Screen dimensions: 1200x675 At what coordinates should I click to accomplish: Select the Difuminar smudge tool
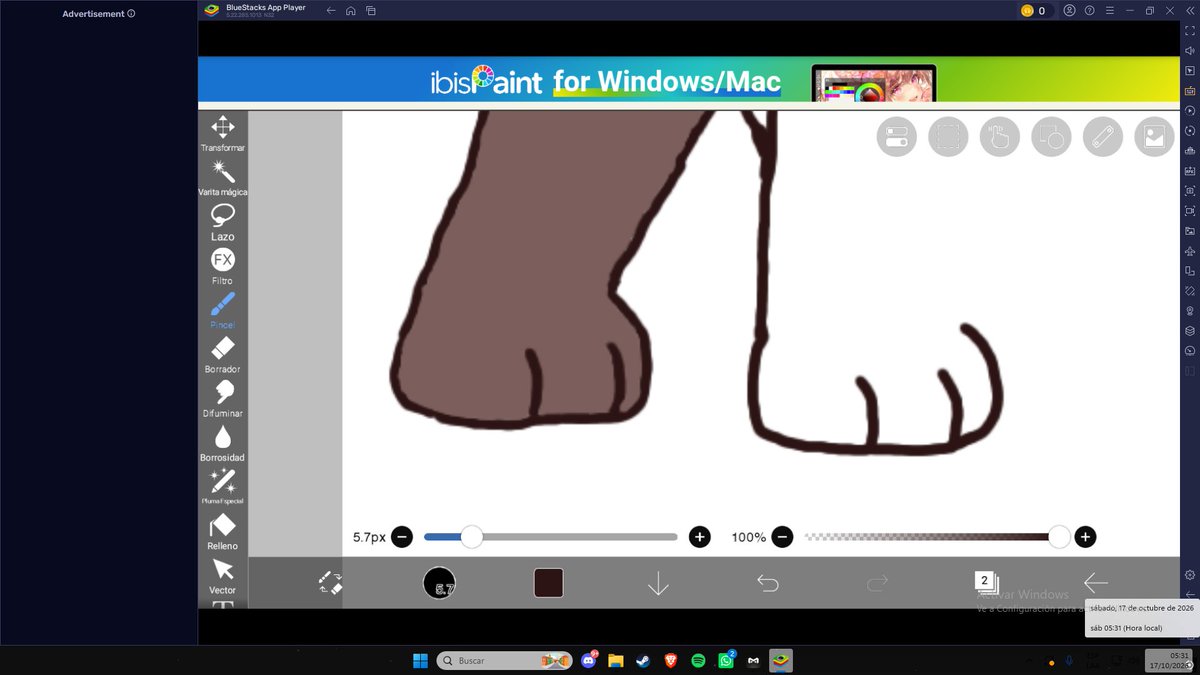coord(222,398)
